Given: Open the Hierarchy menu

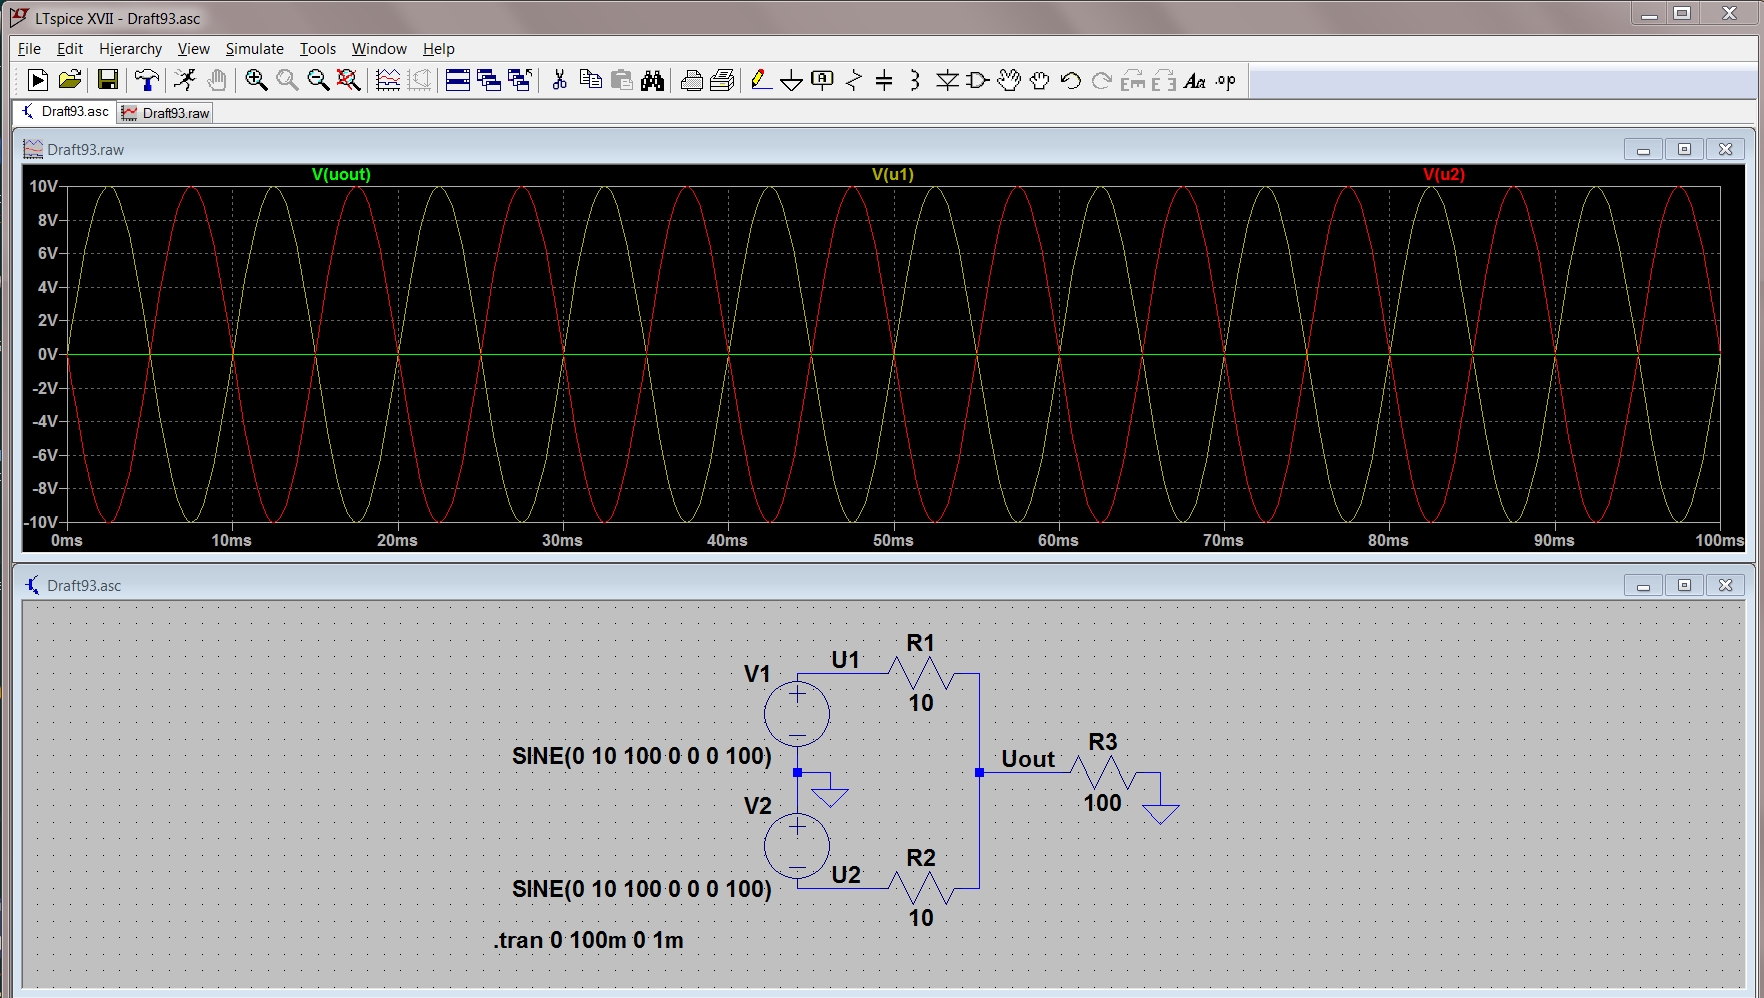Looking at the screenshot, I should 130,48.
